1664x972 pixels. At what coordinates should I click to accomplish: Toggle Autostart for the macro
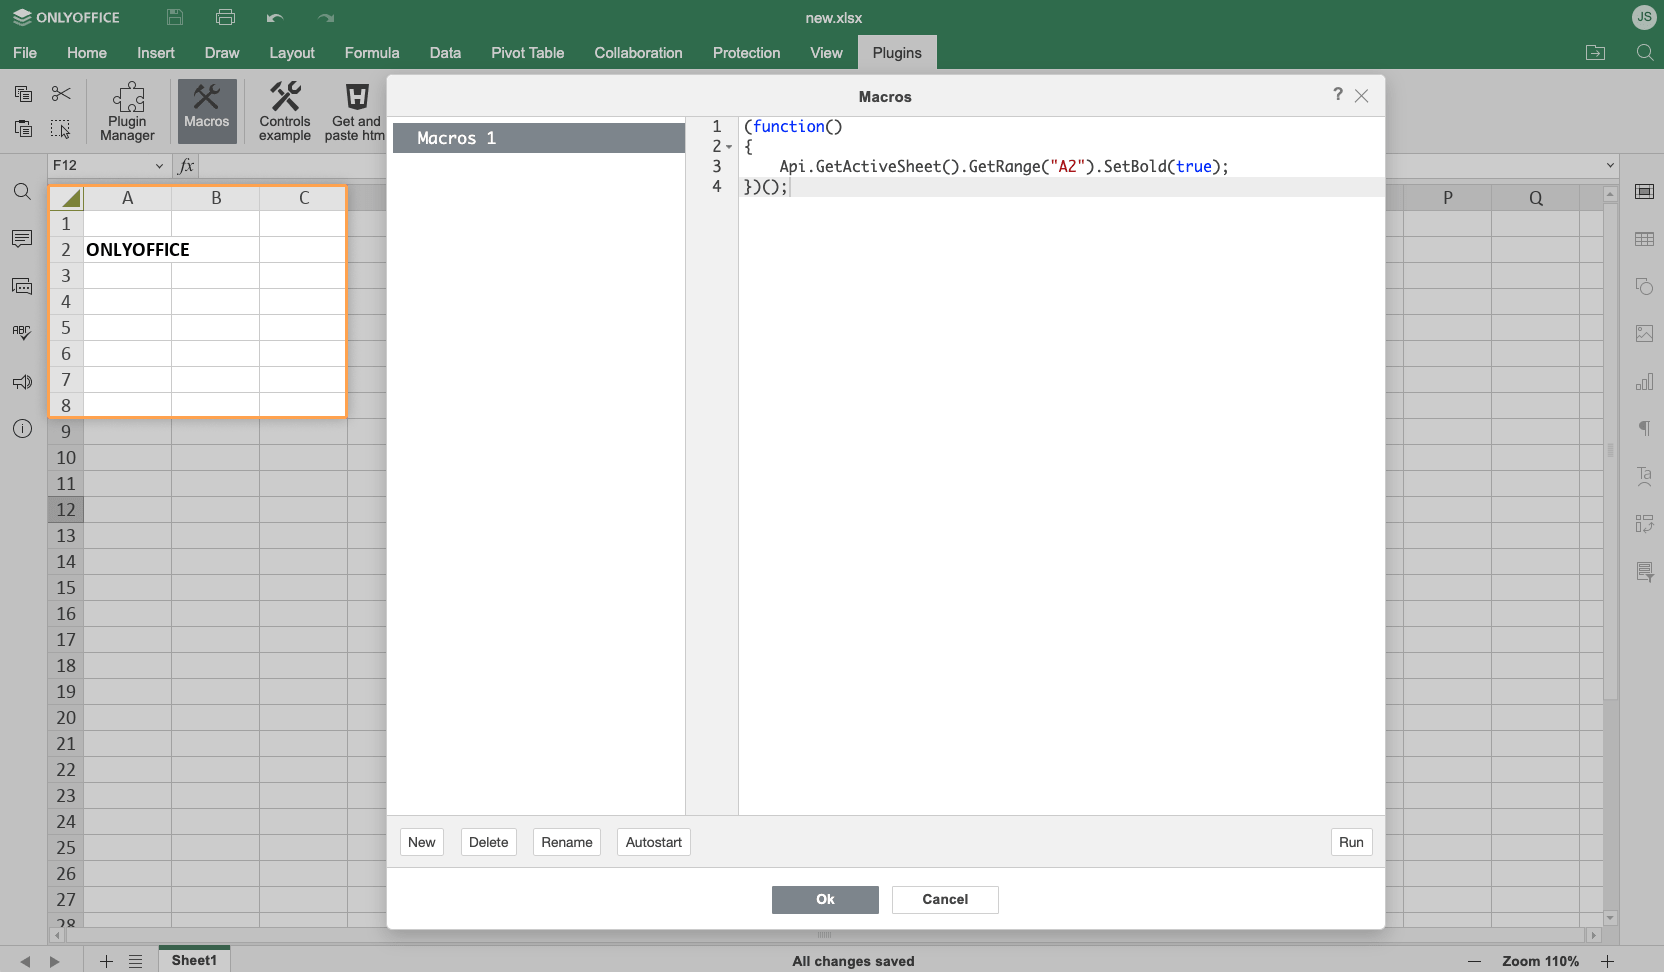[x=654, y=842]
